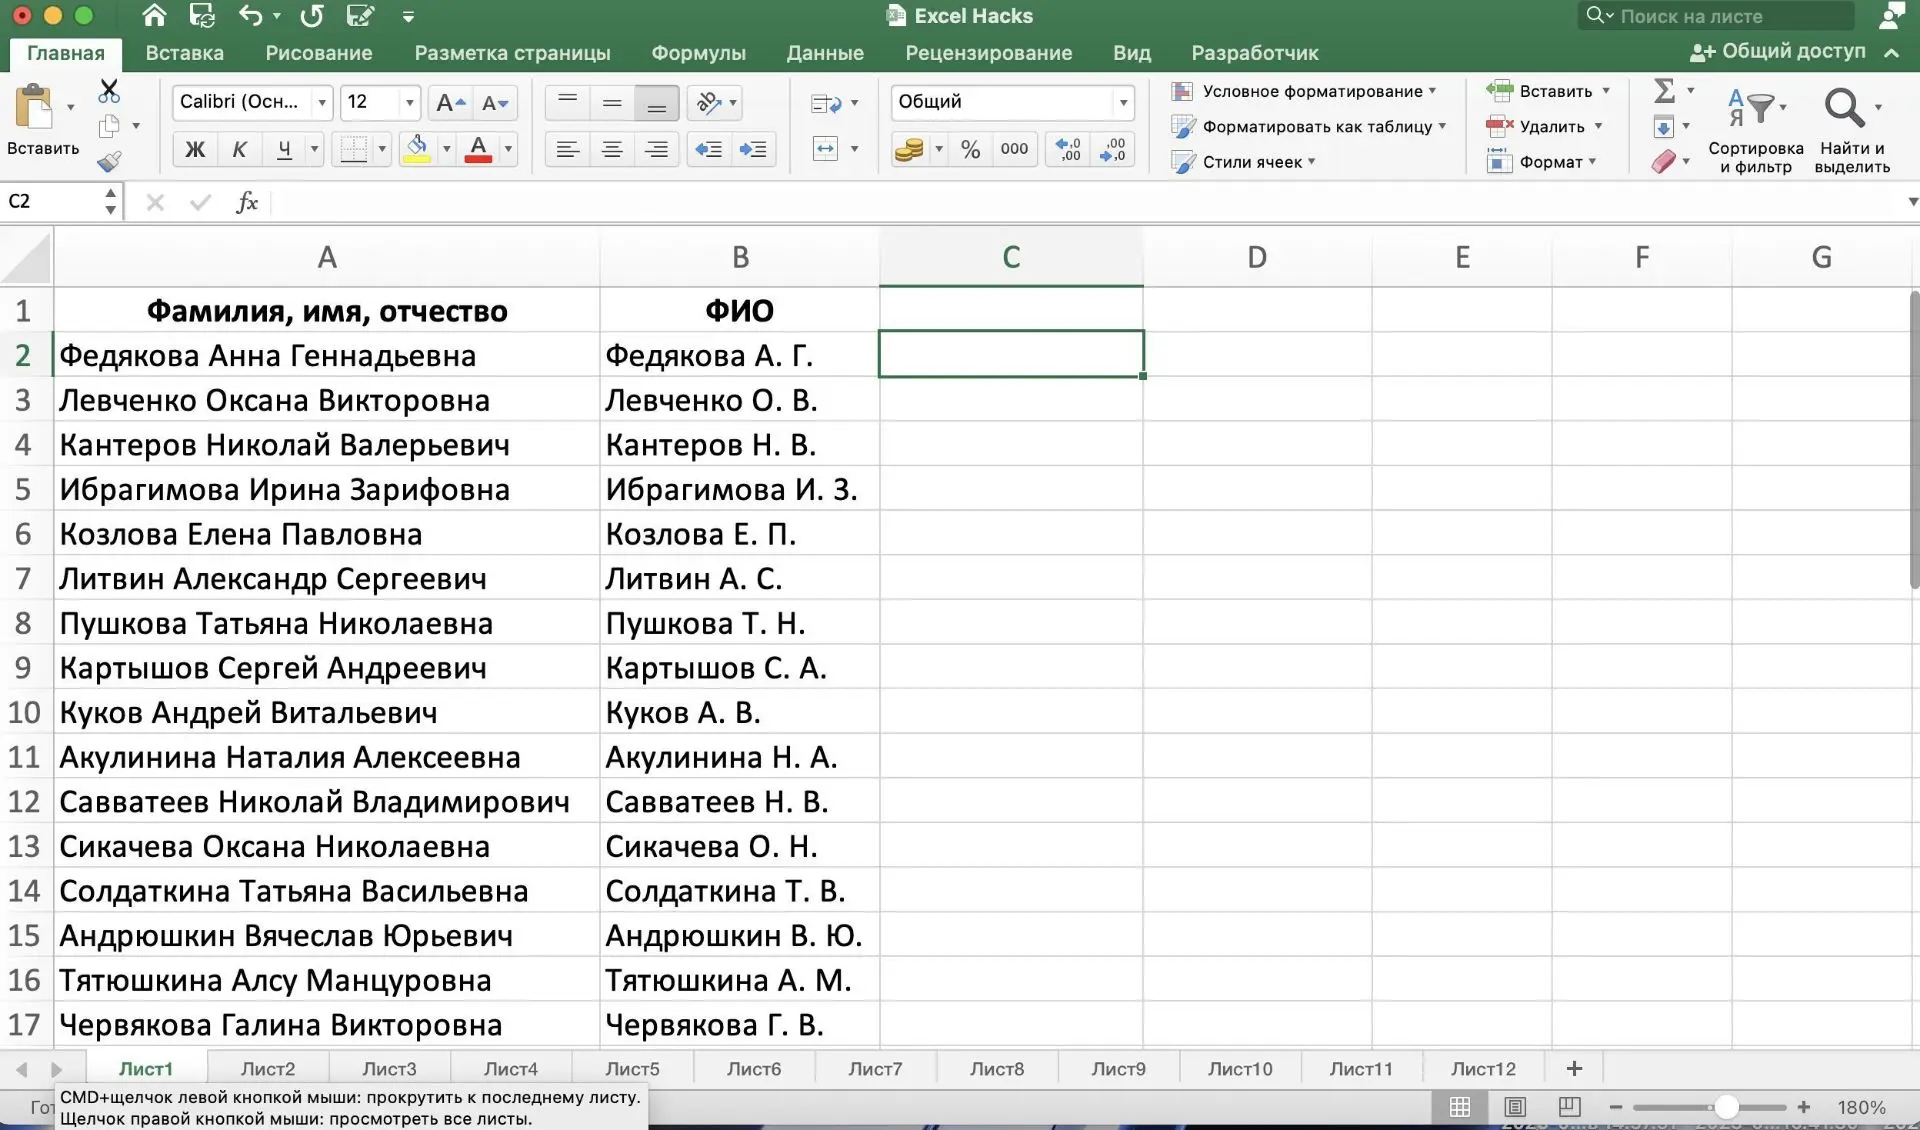Toggle bold (Ж) formatting
The height and width of the screenshot is (1130, 1920).
[194, 148]
